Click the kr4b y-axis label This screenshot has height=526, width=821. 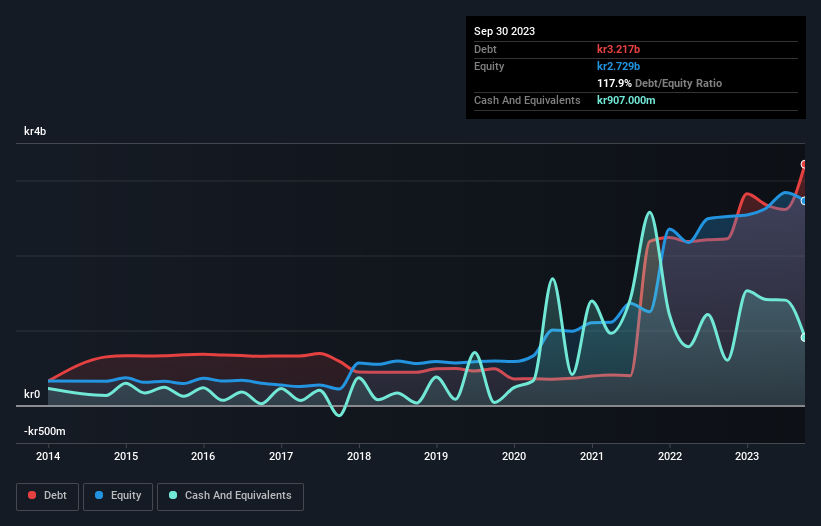35,131
